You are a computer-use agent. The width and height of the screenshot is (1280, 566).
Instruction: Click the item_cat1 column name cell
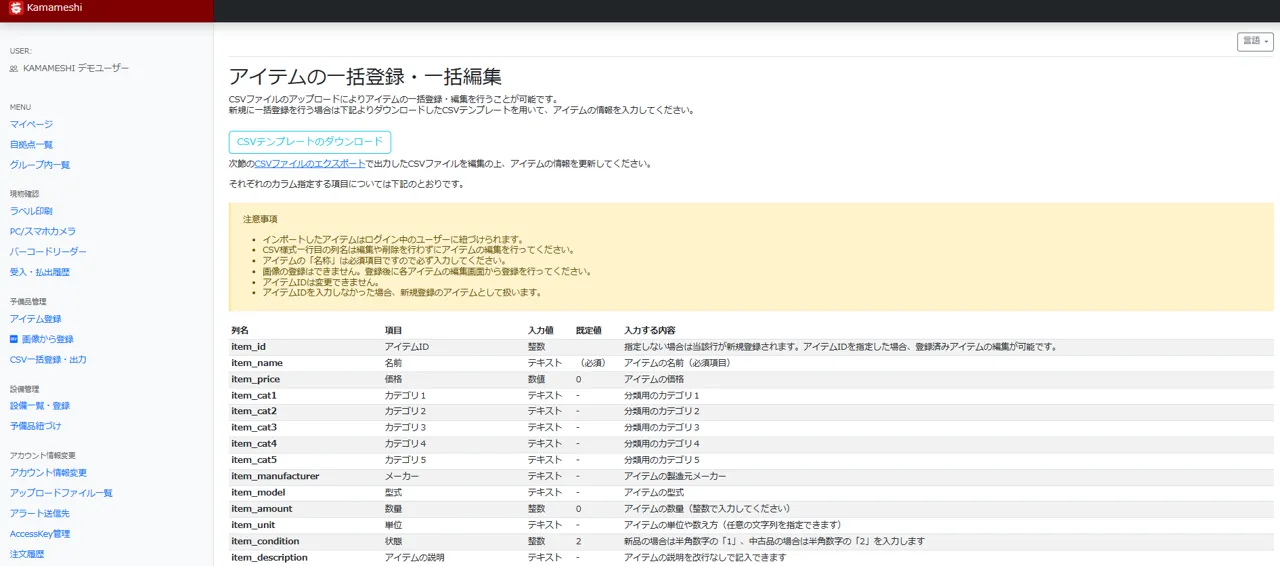[254, 395]
